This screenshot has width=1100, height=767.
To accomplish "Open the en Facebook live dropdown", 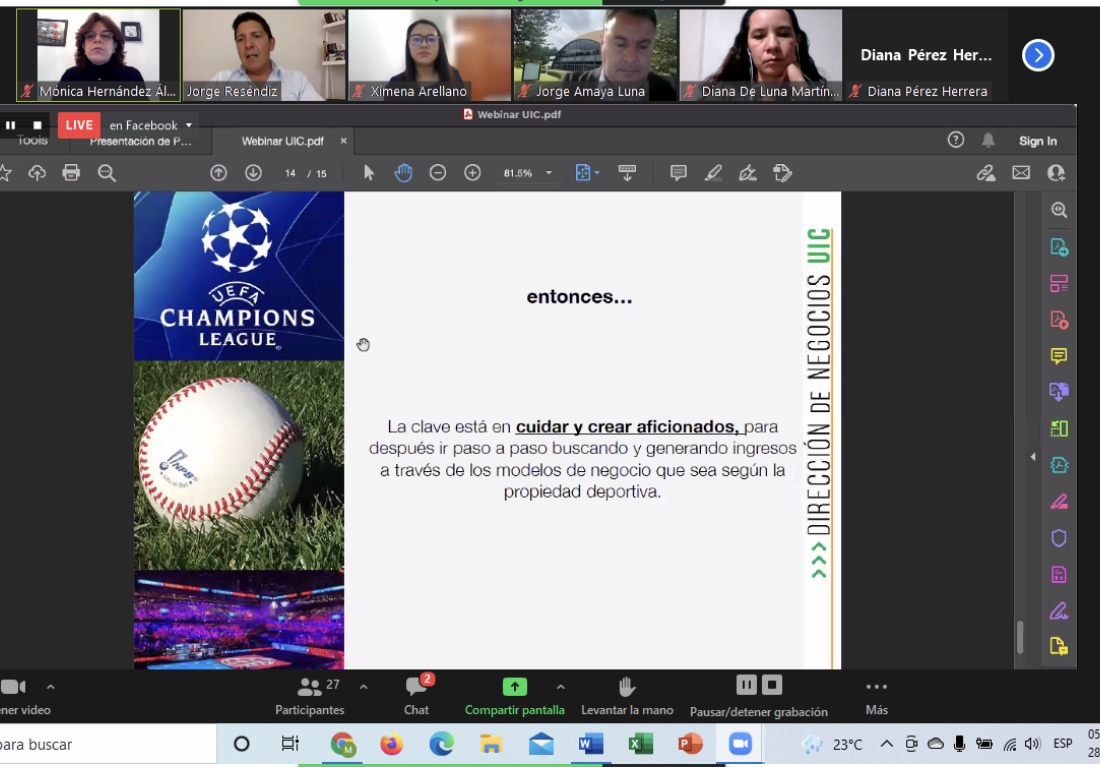I will pyautogui.click(x=151, y=125).
